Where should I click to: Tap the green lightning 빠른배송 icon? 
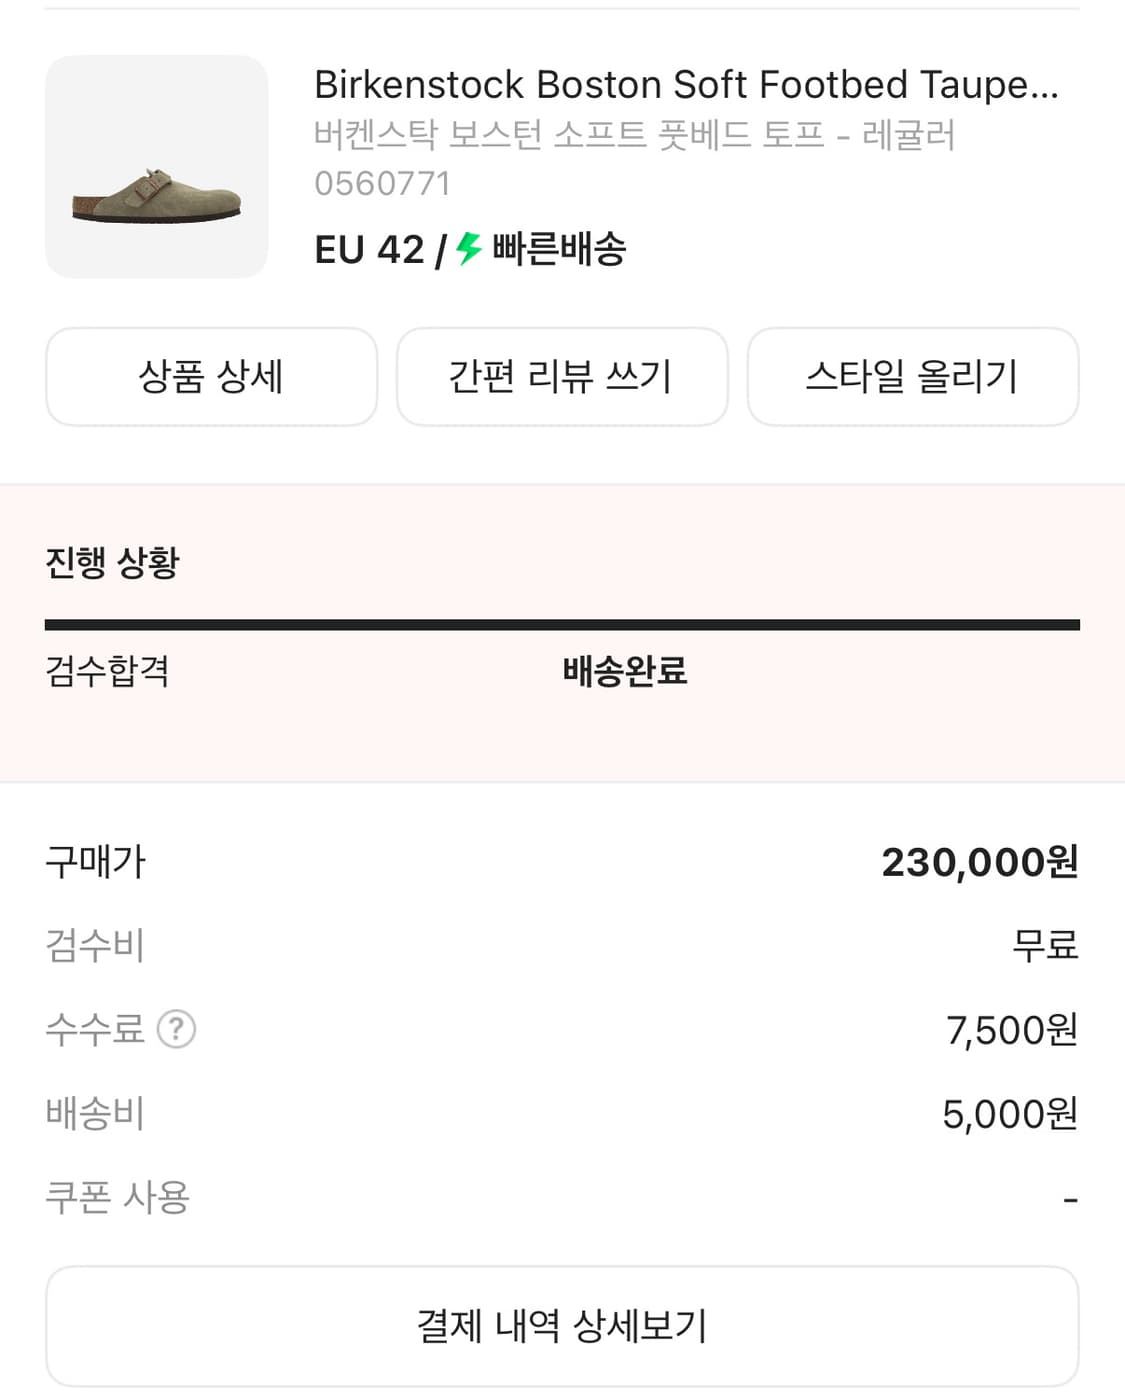click(469, 248)
